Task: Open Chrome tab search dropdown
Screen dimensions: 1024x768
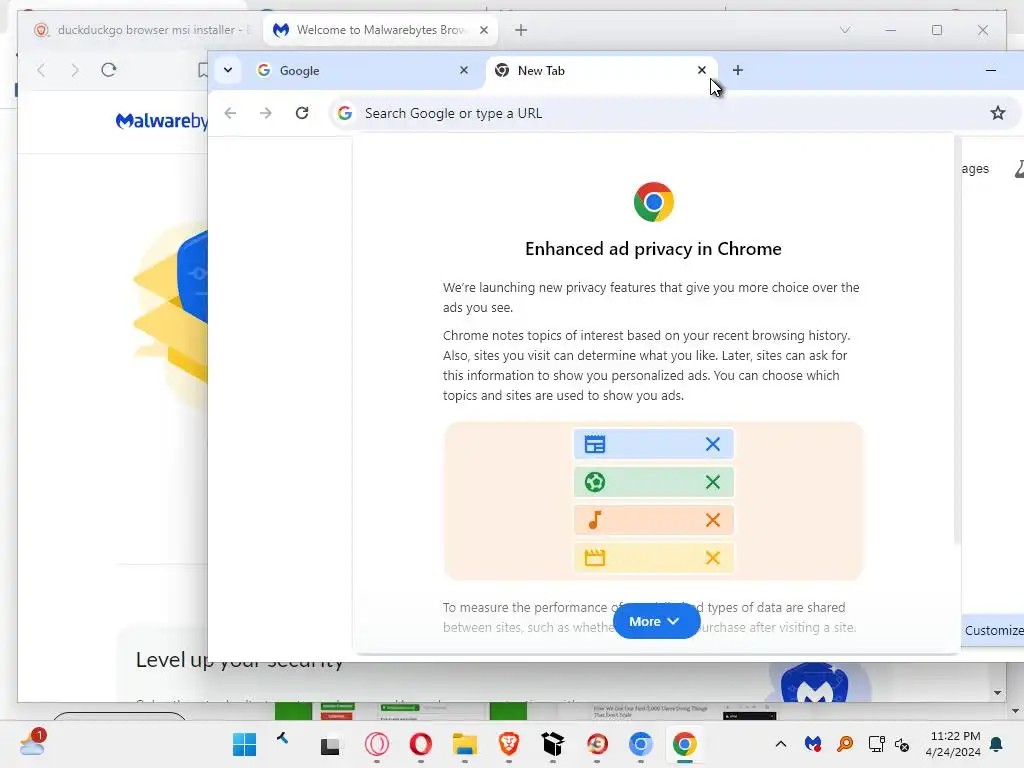Action: pos(228,70)
